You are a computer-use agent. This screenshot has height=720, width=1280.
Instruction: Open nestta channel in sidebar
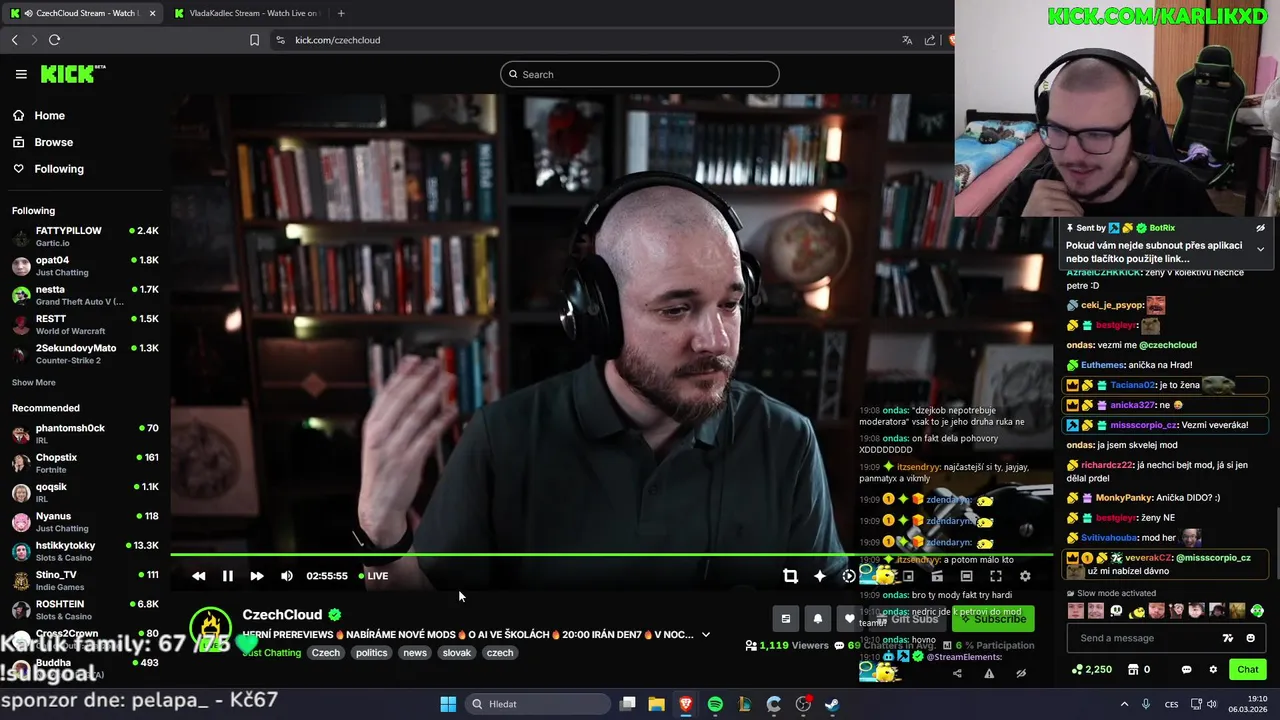pos(85,295)
